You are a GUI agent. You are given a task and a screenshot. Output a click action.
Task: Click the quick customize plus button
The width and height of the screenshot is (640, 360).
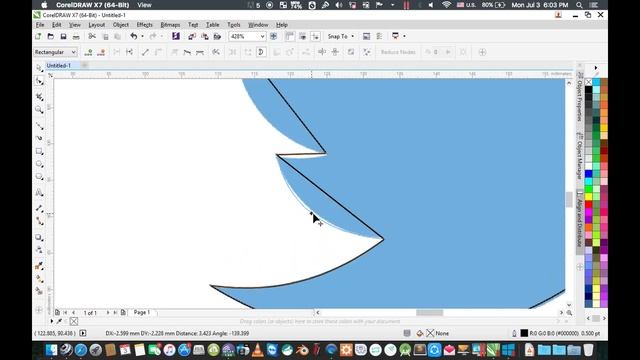(x=482, y=52)
